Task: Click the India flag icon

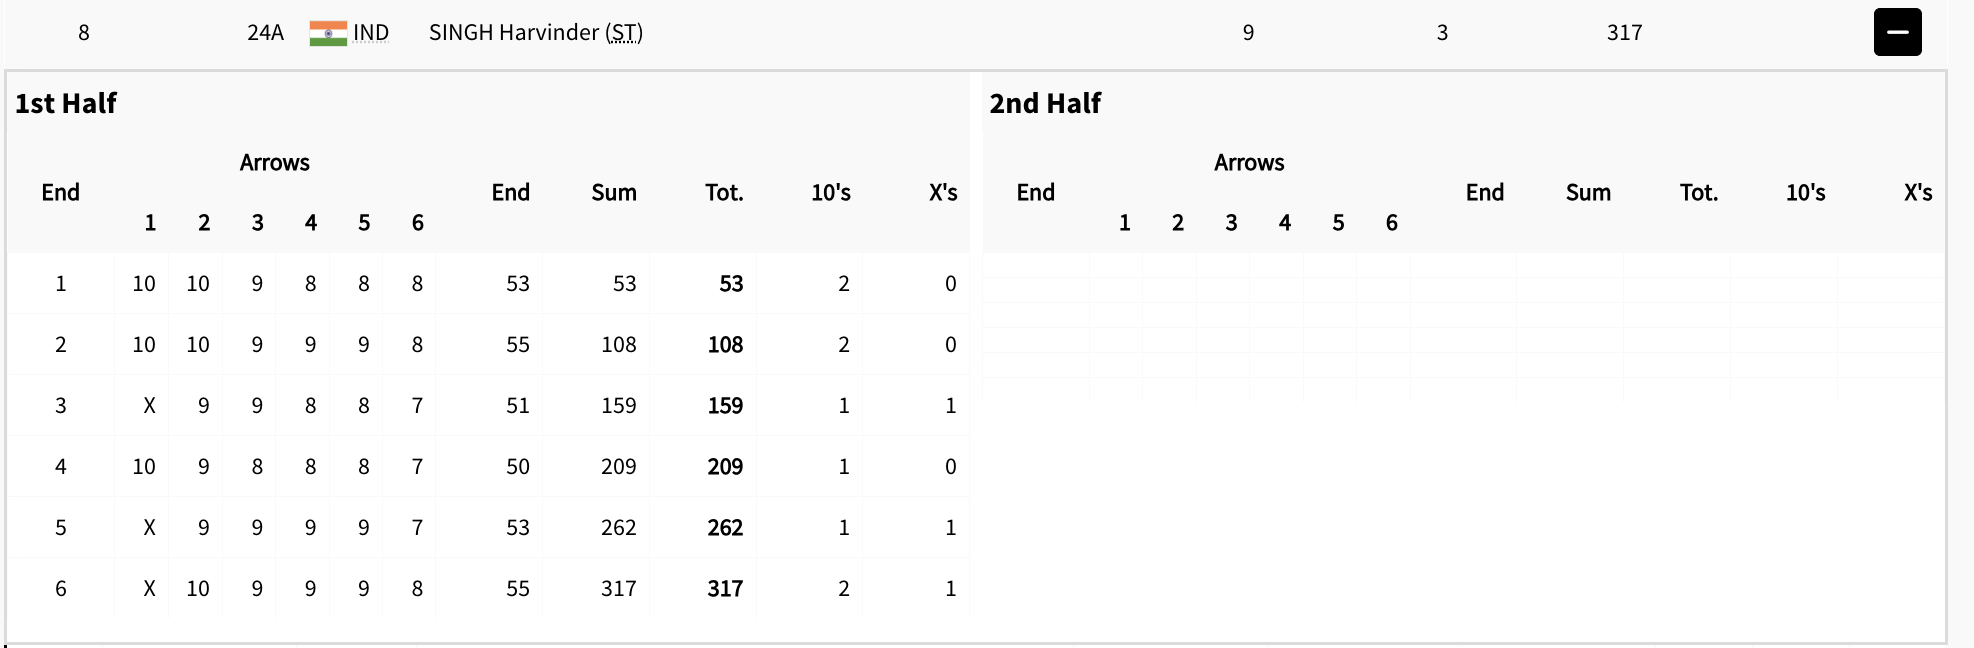Action: point(328,33)
